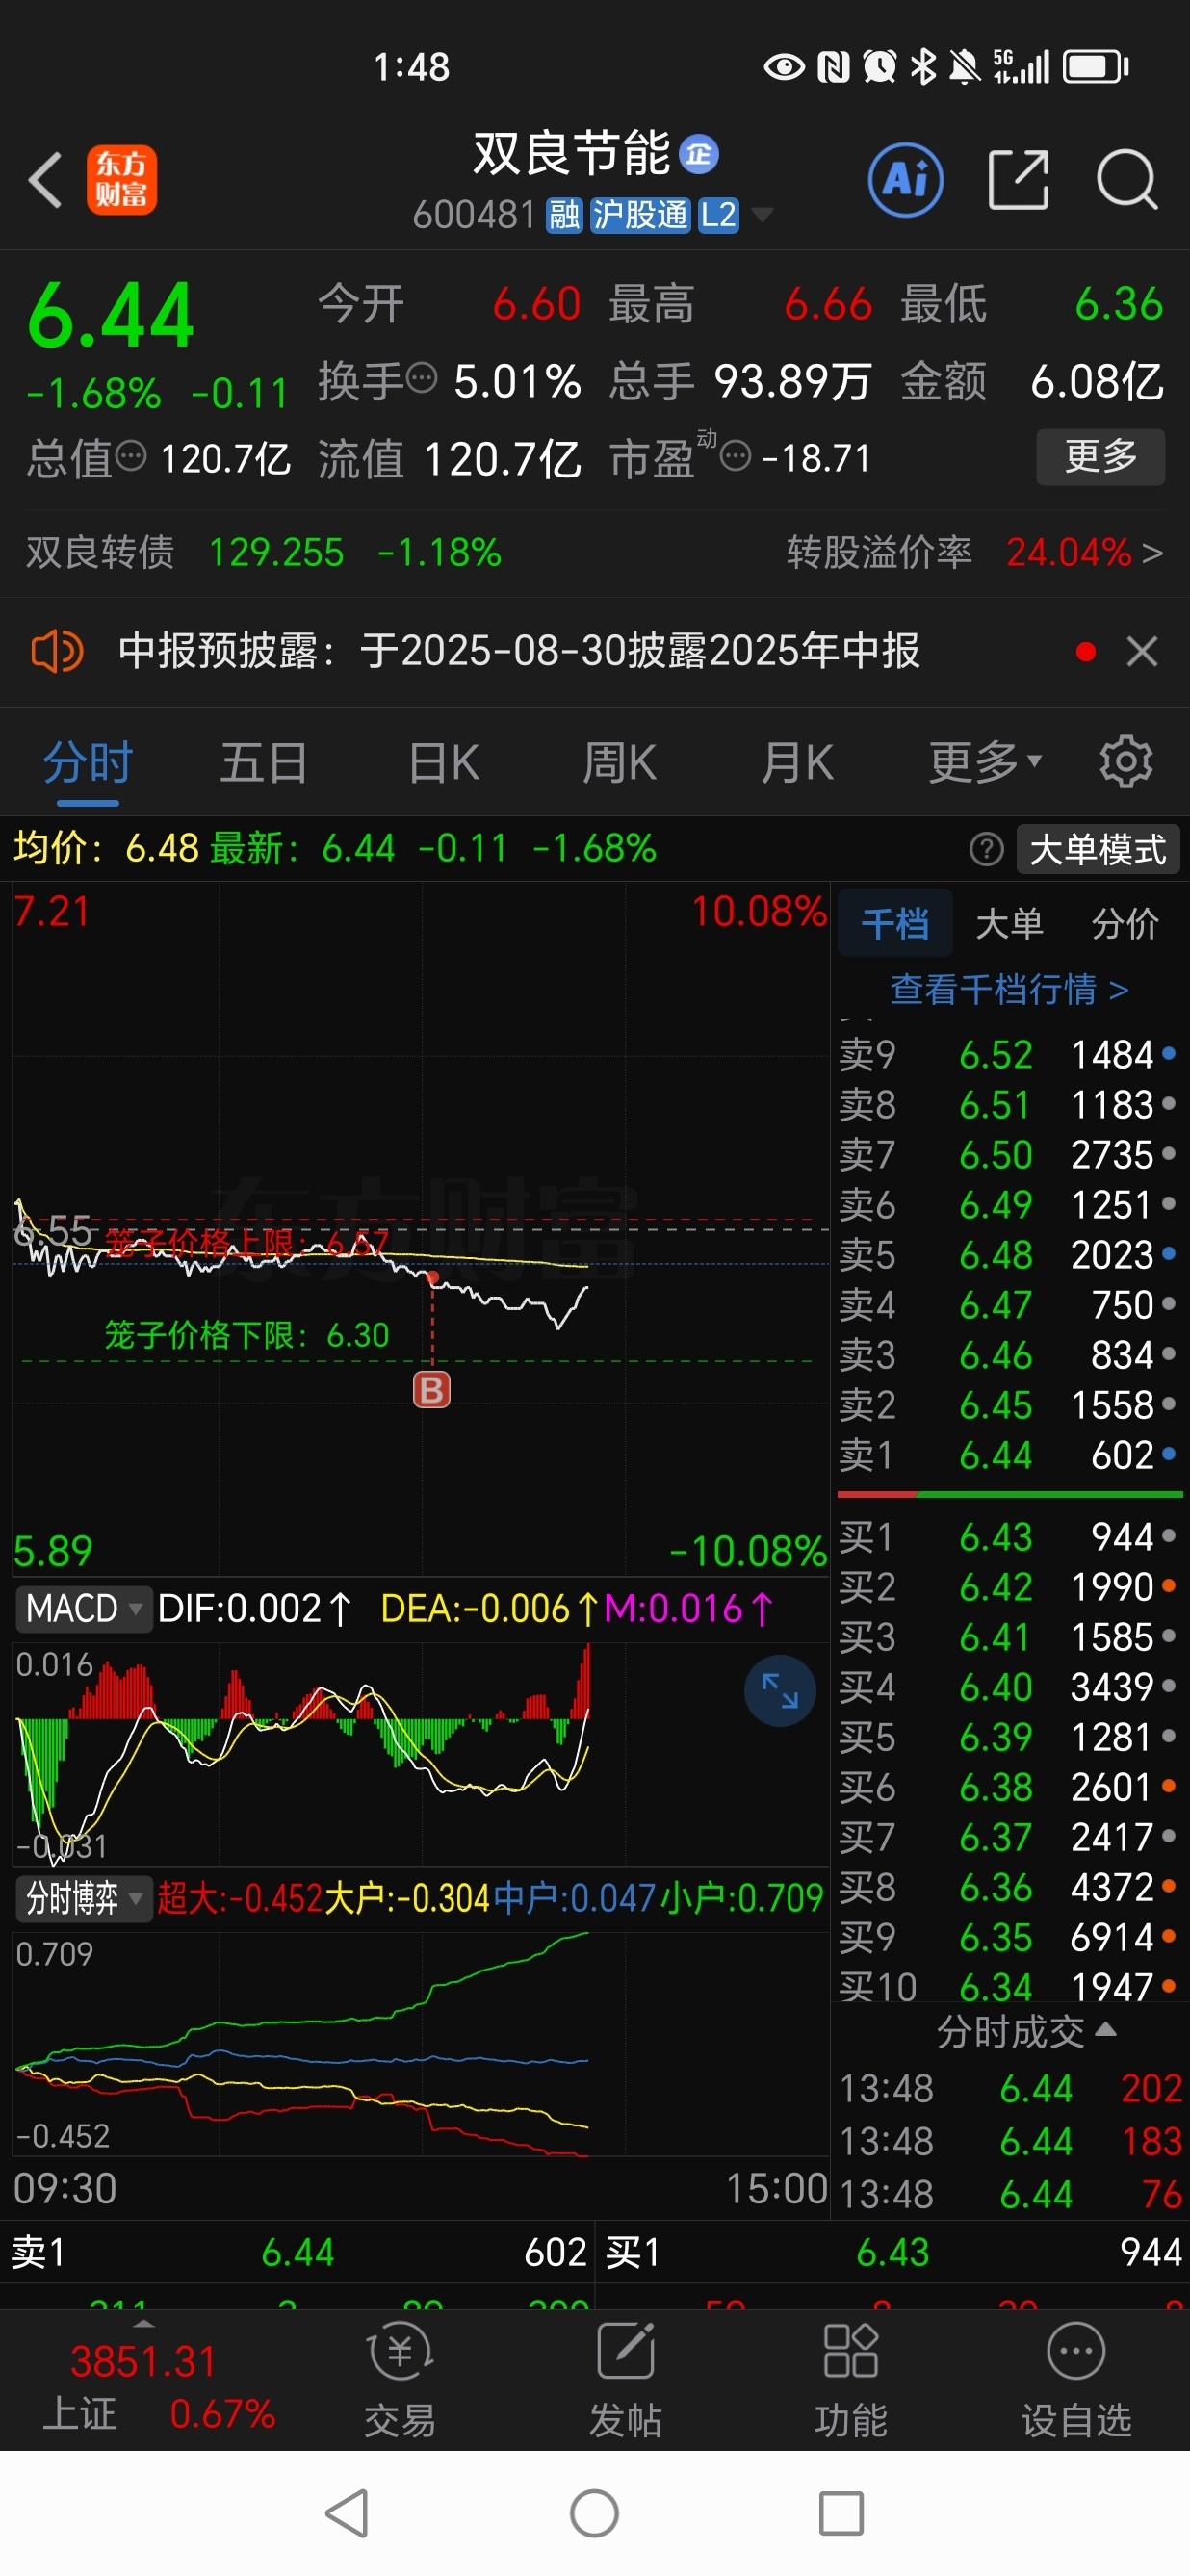
Task: Select 买4 6.40 order book row
Action: (1009, 1687)
